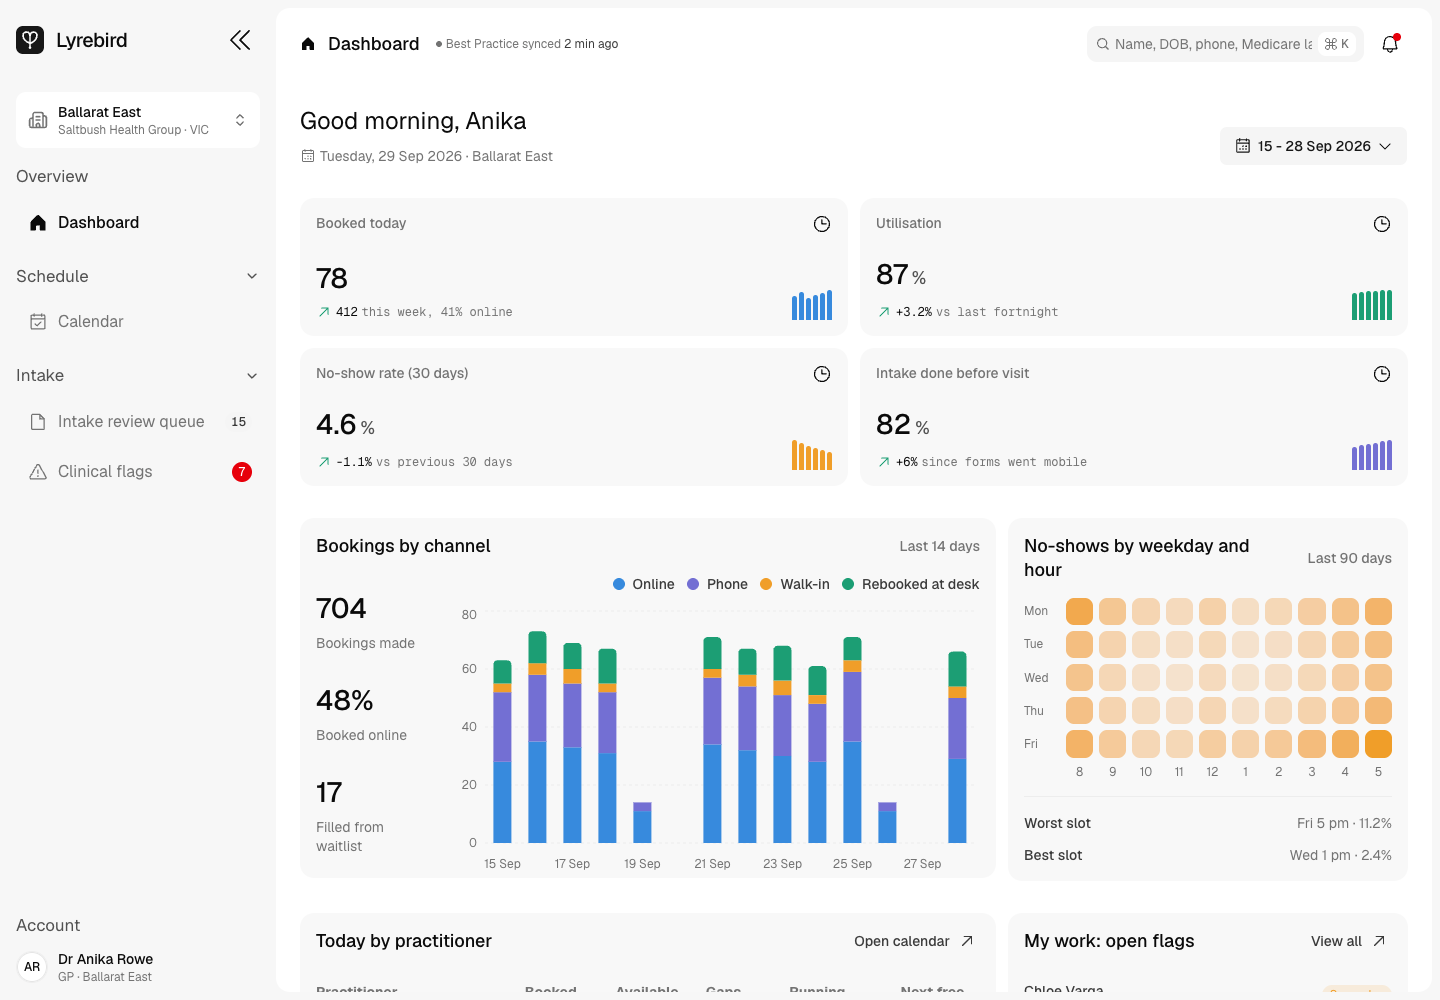
Task: Open the Intake review queue
Action: (138, 422)
